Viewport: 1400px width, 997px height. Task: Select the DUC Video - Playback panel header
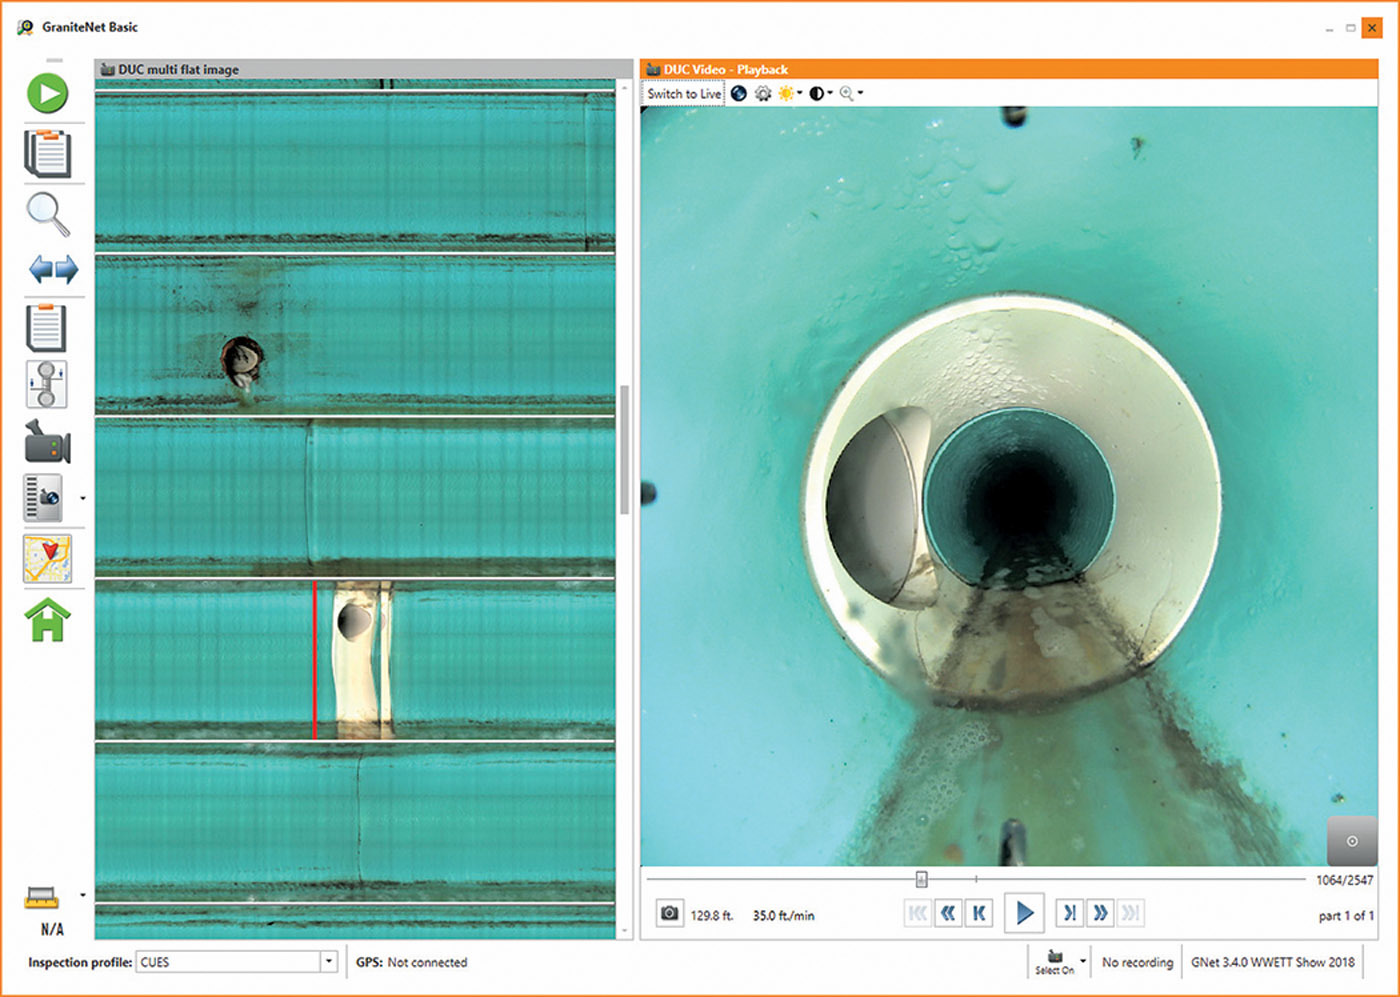point(726,70)
